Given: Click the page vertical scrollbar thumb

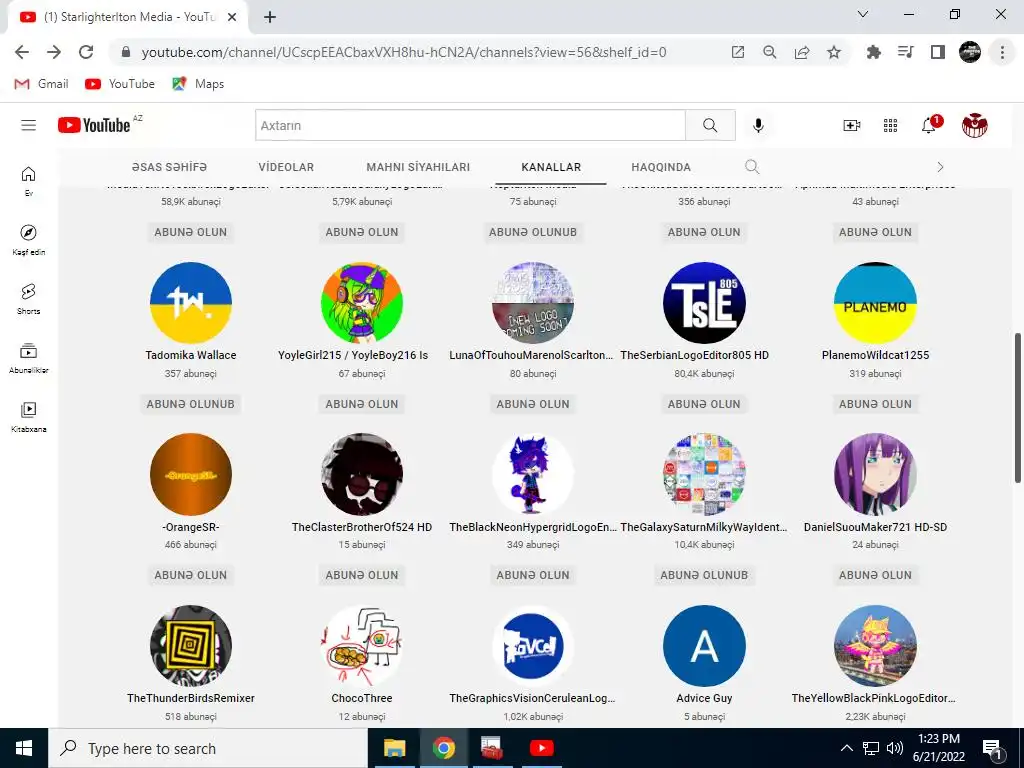Looking at the screenshot, I should [1017, 408].
